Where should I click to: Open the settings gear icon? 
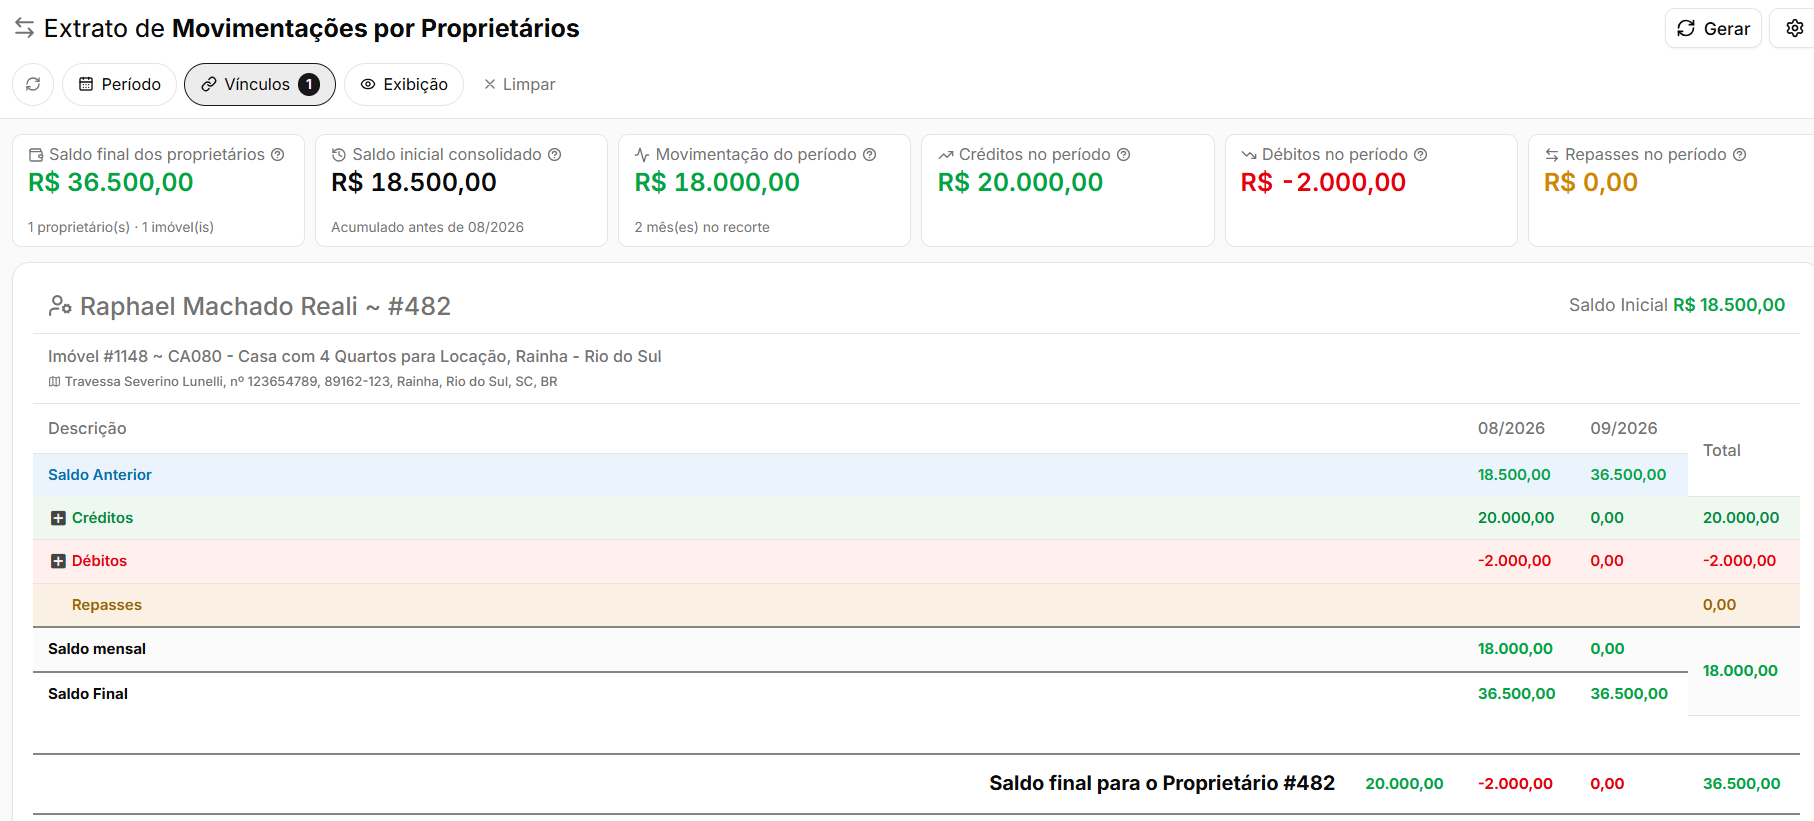(x=1794, y=28)
